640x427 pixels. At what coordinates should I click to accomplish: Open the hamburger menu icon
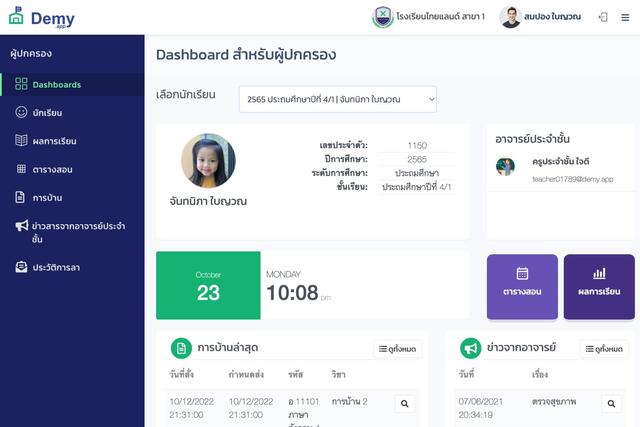point(625,17)
